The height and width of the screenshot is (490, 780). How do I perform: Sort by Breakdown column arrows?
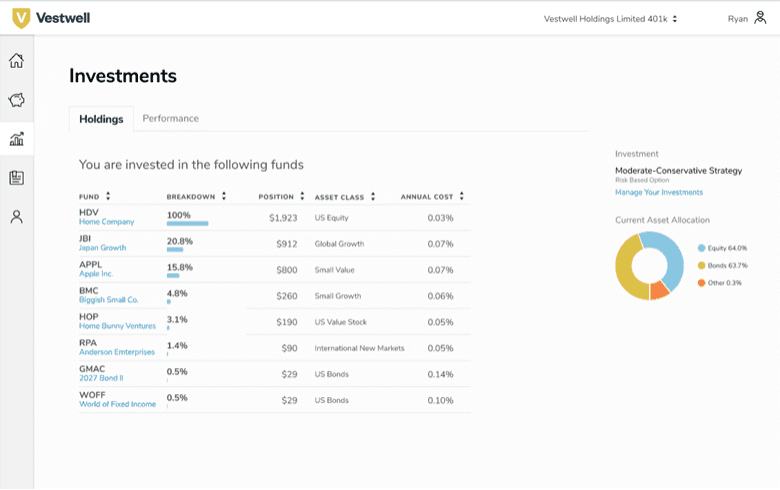224,197
